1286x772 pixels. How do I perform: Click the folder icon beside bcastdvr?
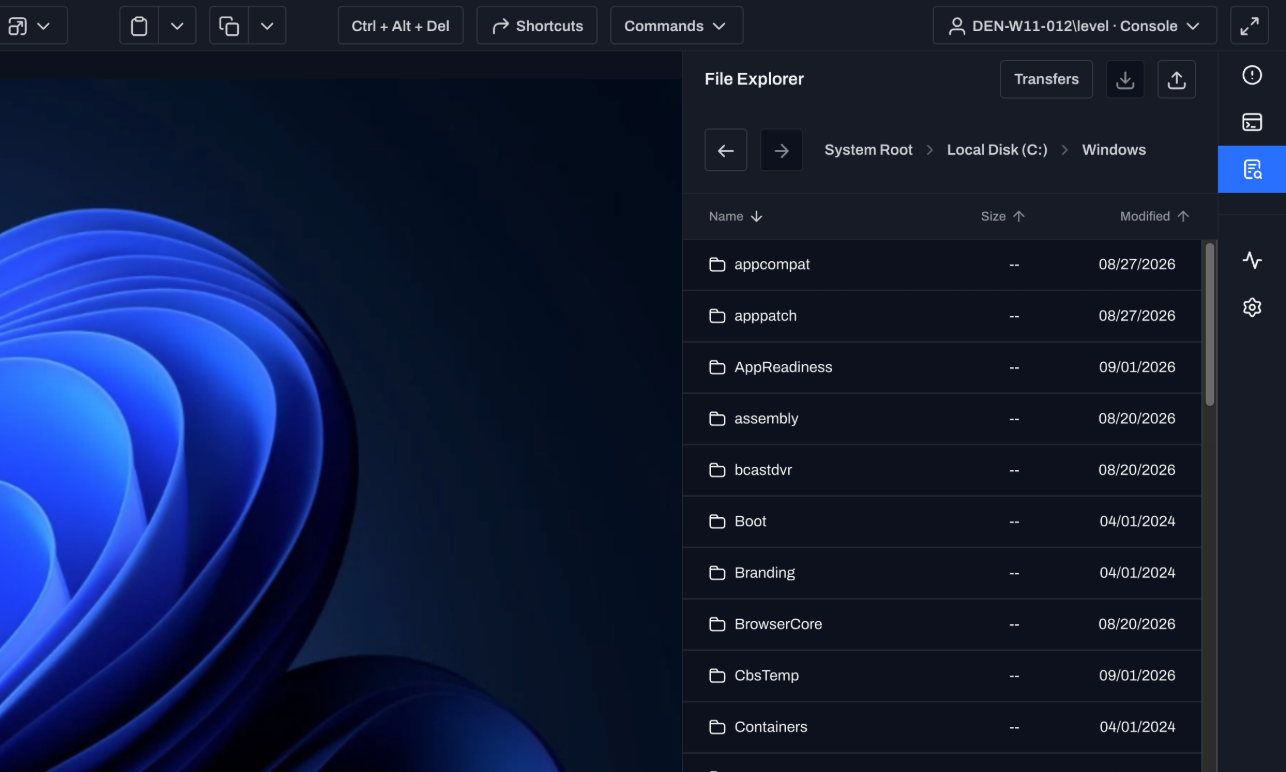click(x=717, y=470)
